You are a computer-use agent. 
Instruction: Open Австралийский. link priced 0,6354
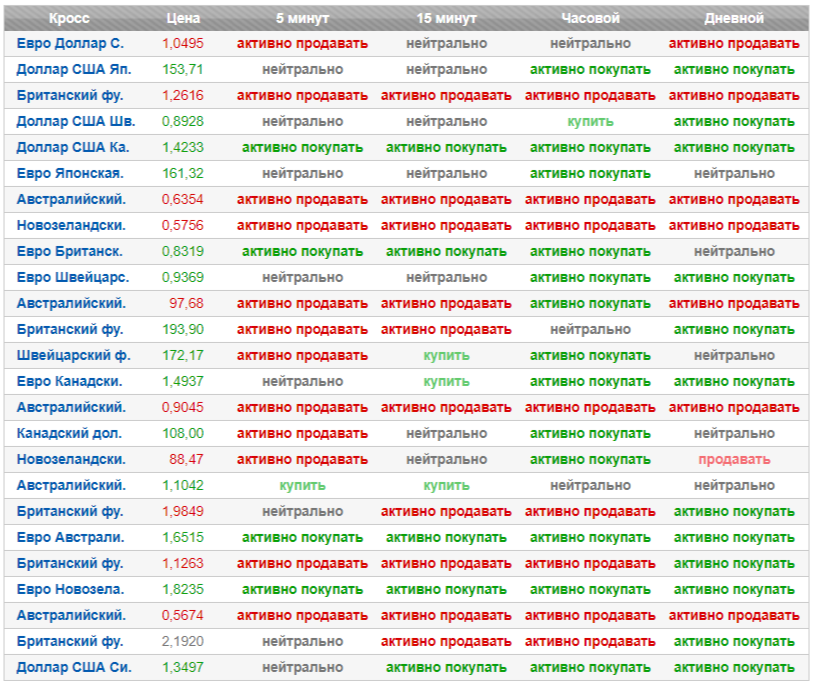pos(71,199)
